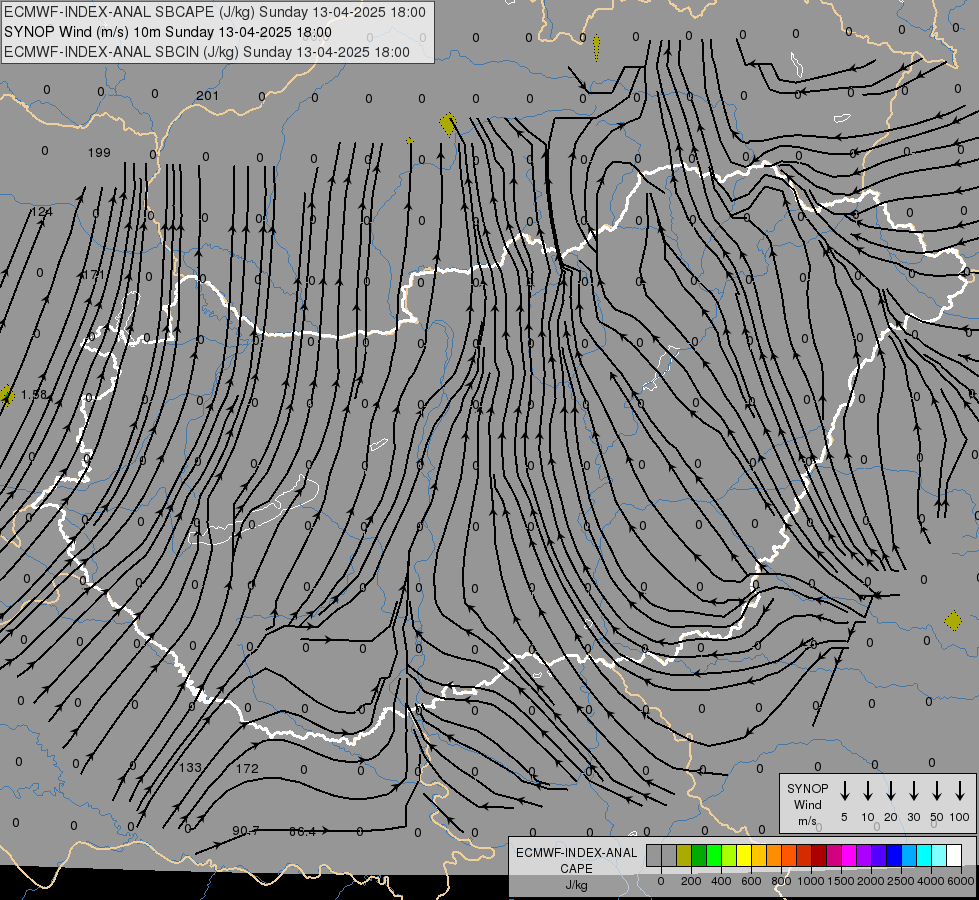Click the 2000 tick on the CAPE scale
The width and height of the screenshot is (979, 900).
(871, 881)
